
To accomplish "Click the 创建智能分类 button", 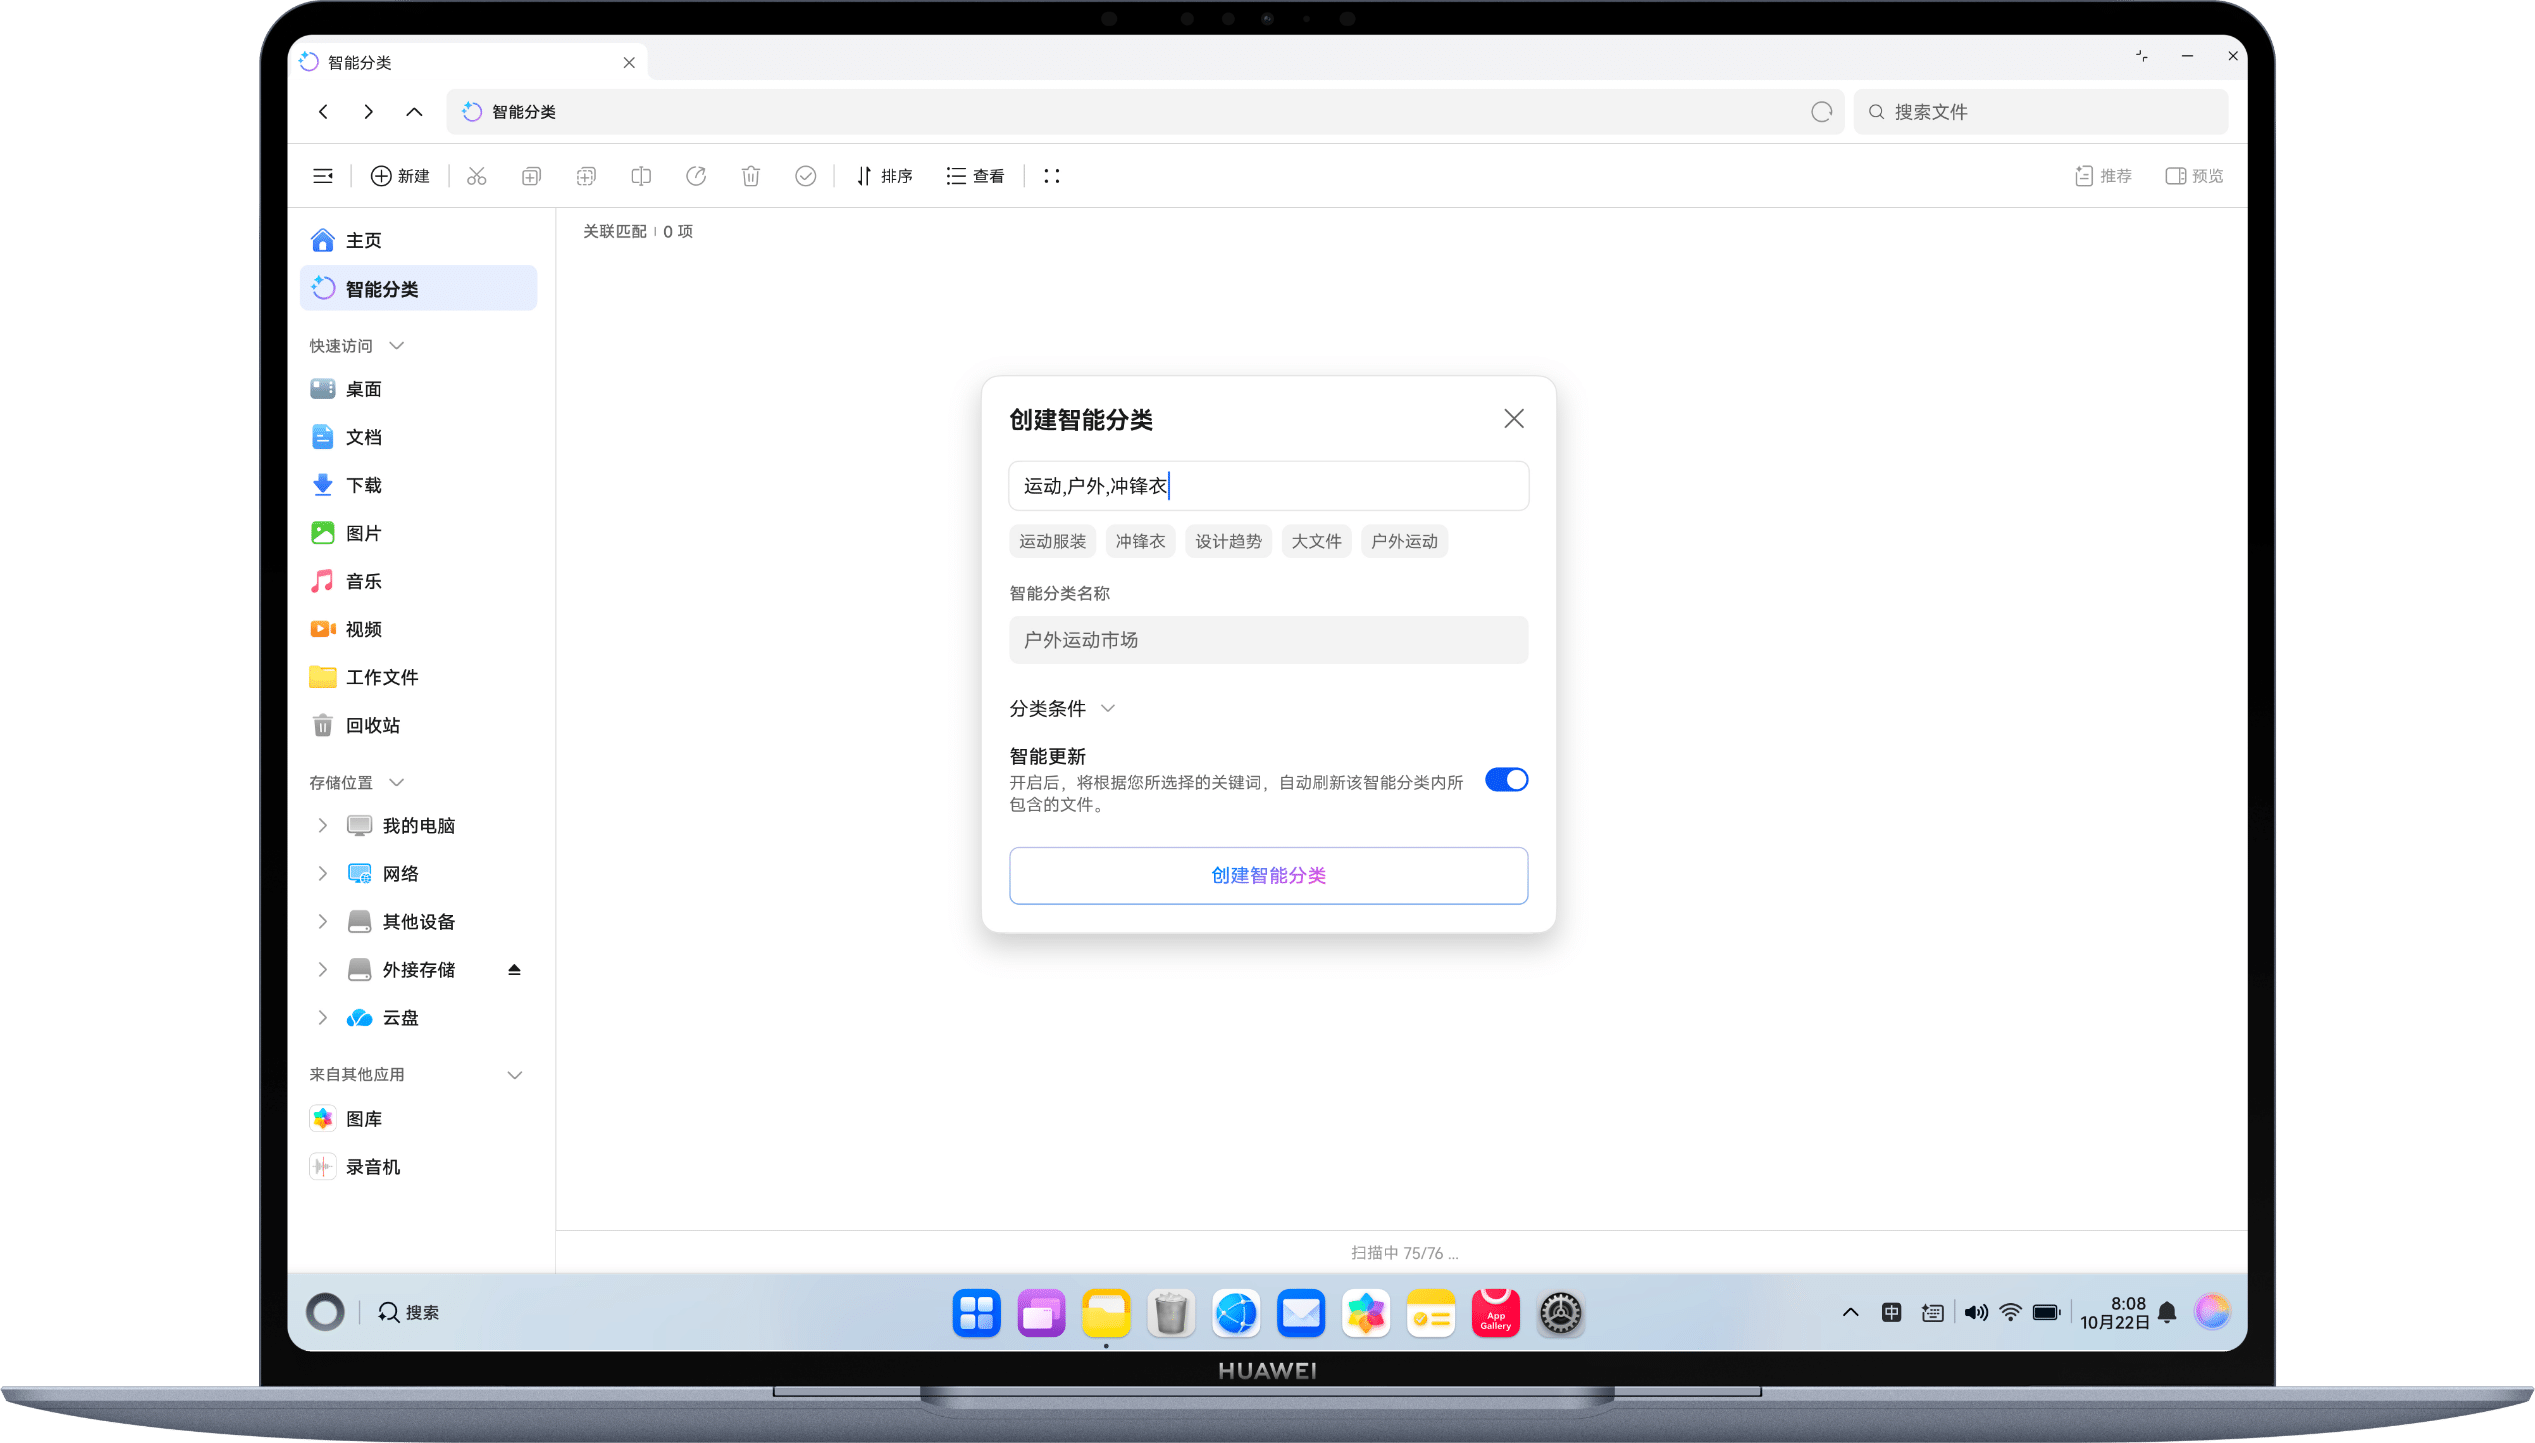I will 1268,875.
